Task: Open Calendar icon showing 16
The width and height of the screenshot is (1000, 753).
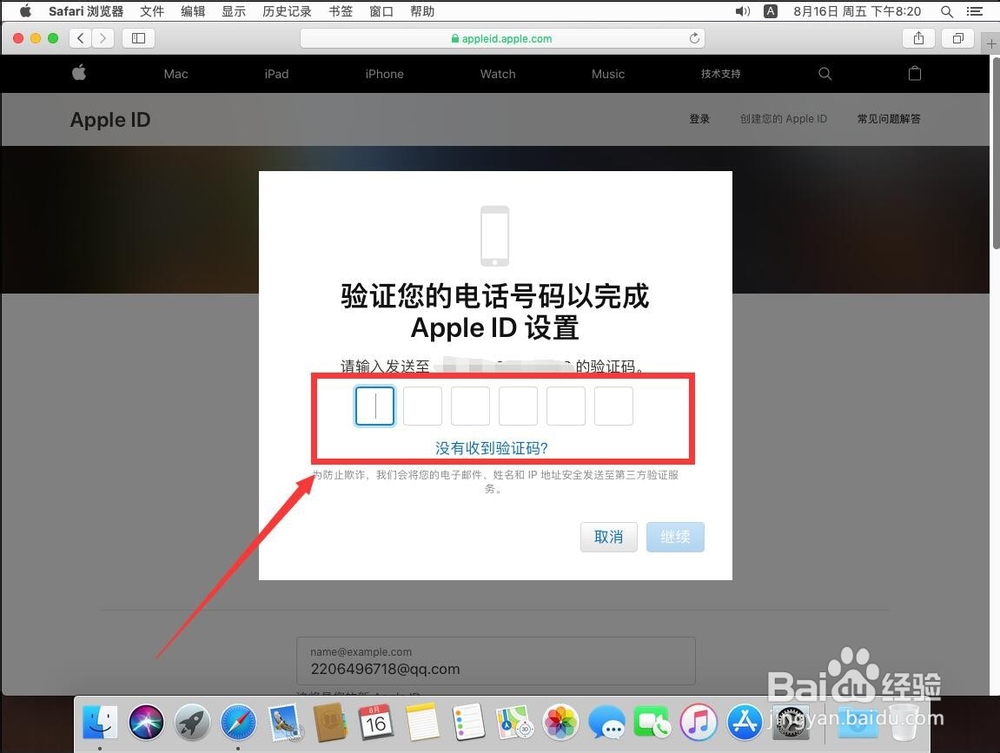Action: [376, 722]
